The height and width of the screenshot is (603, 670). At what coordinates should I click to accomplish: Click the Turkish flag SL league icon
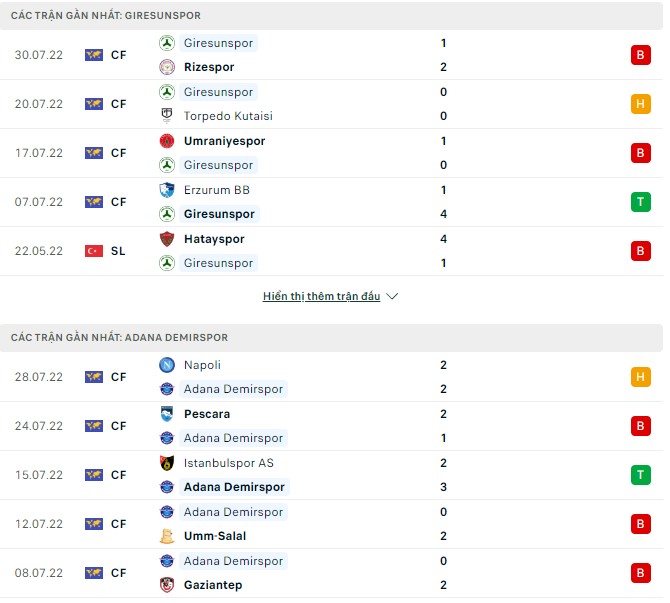point(94,251)
